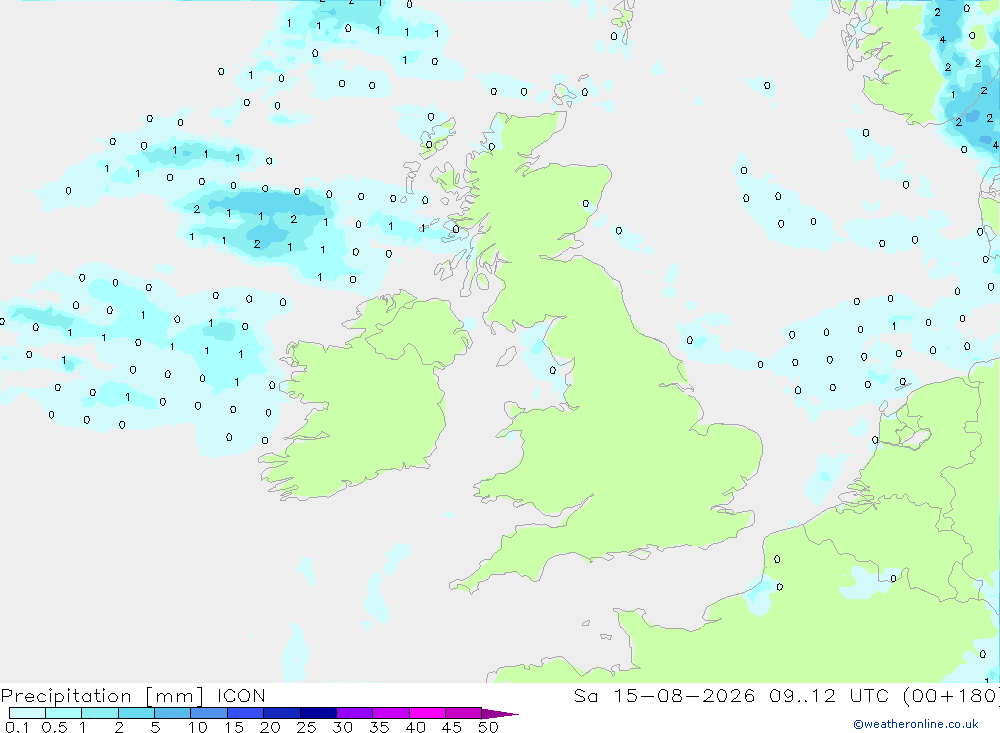
Task: Select the 30–35 mm violet legend swatch
Action: 354,713
